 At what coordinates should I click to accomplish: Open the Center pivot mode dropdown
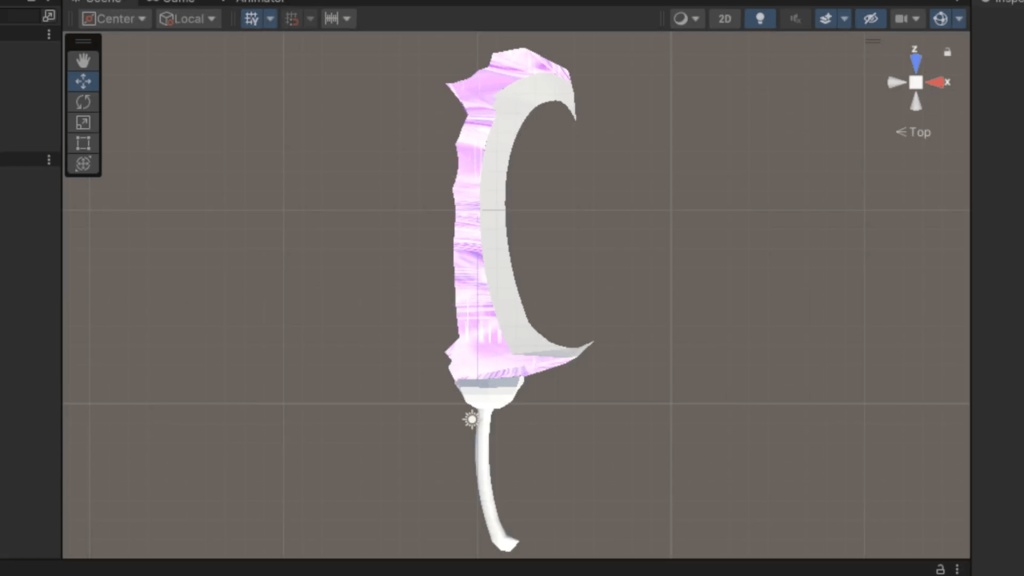(x=115, y=19)
